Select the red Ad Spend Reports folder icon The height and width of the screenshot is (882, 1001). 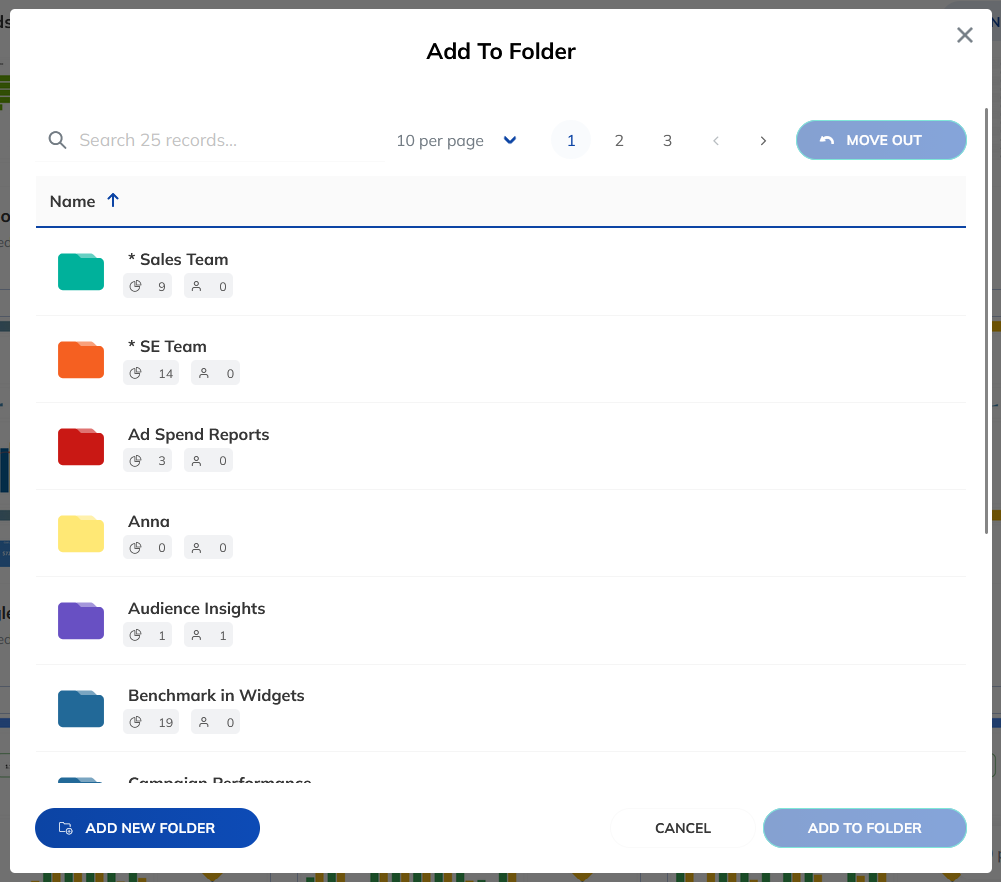81,446
